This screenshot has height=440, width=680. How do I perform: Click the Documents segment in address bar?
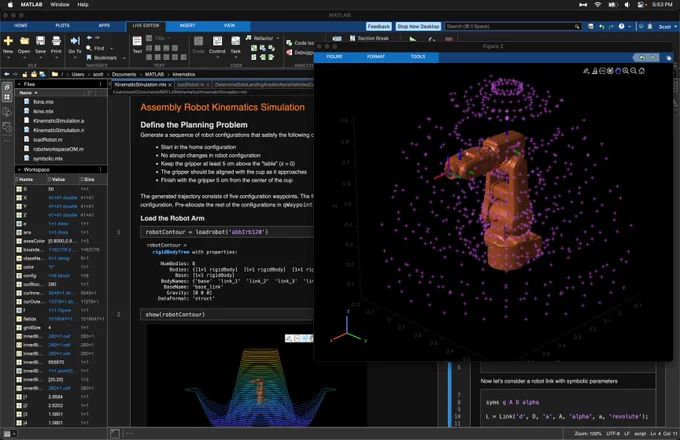point(124,74)
